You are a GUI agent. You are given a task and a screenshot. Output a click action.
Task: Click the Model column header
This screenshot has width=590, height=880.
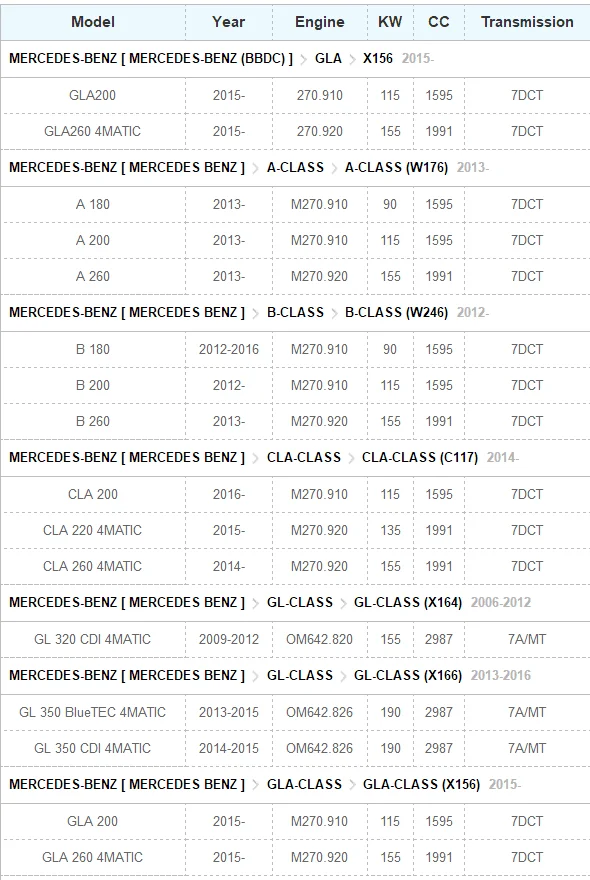(x=93, y=22)
